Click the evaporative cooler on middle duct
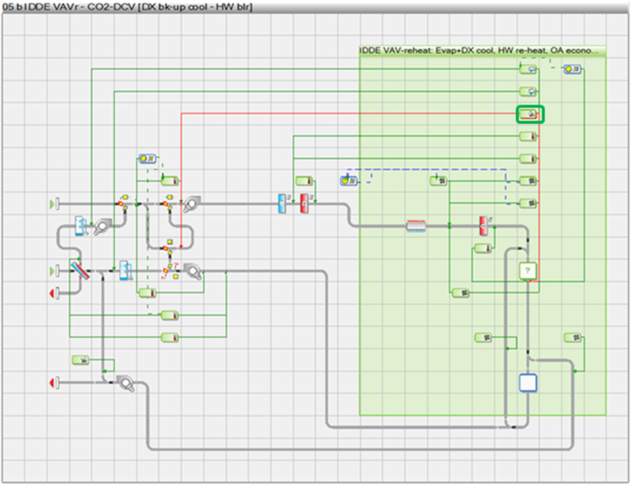The image size is (631, 485). pos(126,270)
